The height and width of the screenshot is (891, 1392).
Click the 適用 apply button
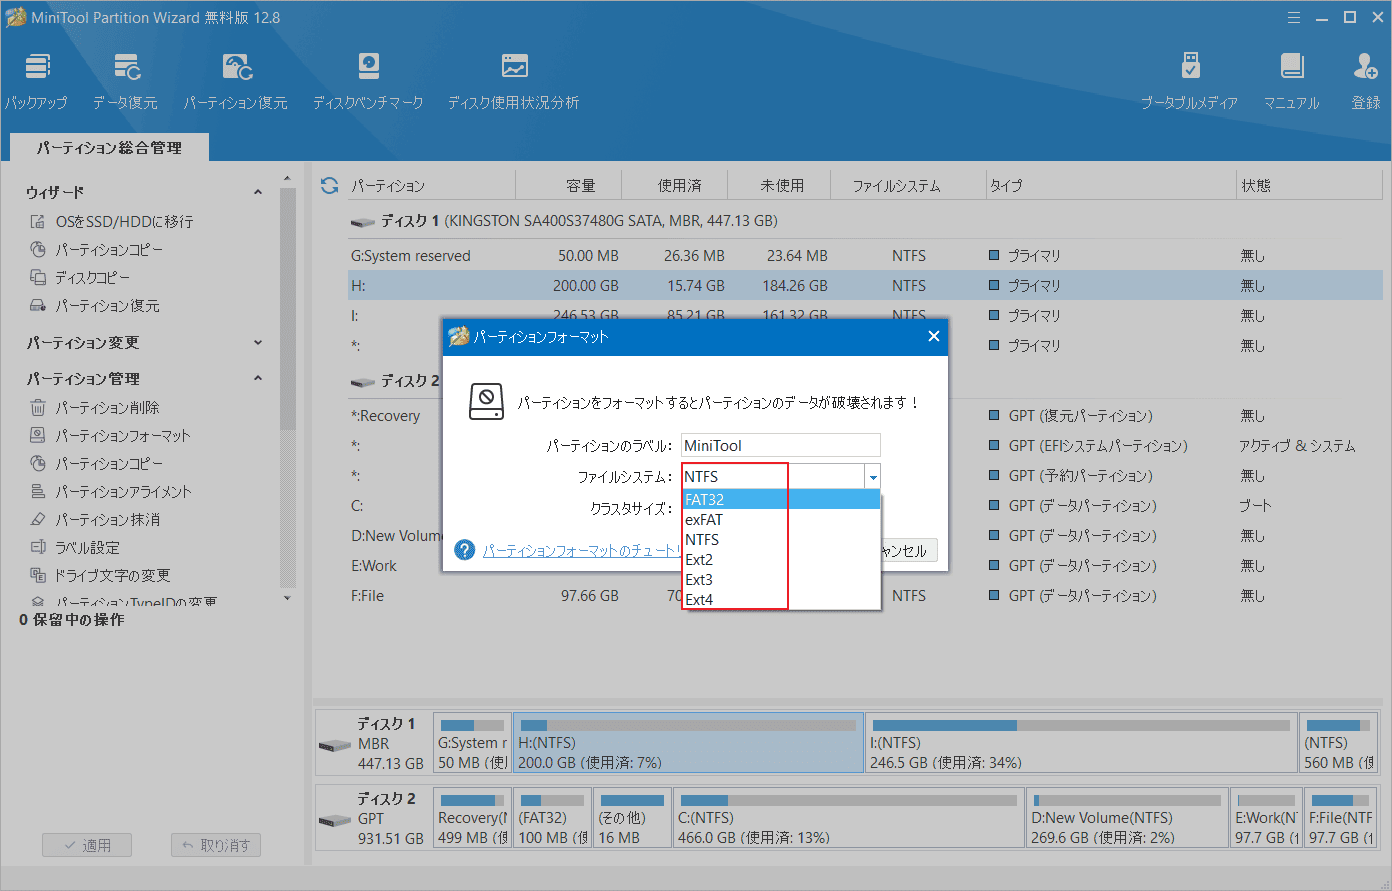[x=87, y=845]
